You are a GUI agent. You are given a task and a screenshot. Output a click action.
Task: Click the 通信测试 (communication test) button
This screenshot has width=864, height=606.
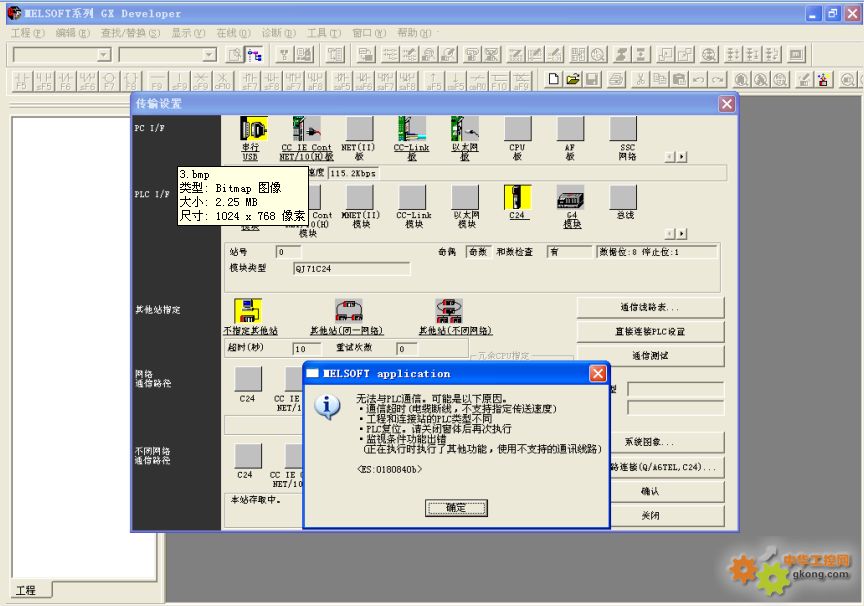pos(650,356)
